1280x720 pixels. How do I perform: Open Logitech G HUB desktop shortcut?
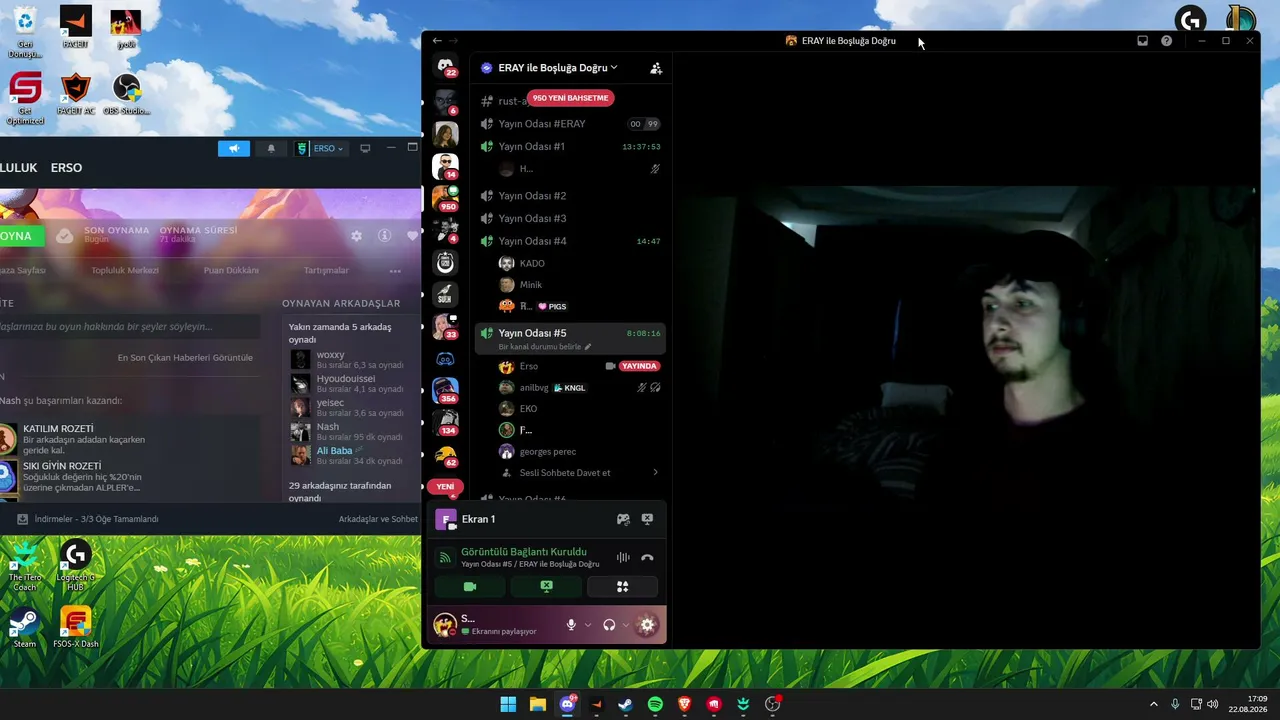[x=75, y=566]
